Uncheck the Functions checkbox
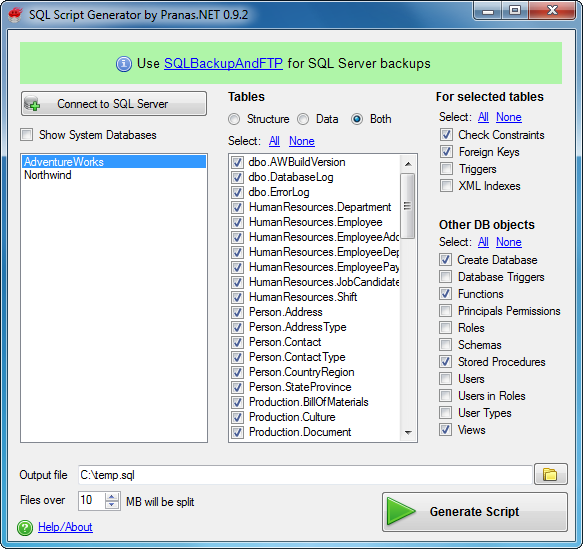This screenshot has width=583, height=549. (445, 294)
